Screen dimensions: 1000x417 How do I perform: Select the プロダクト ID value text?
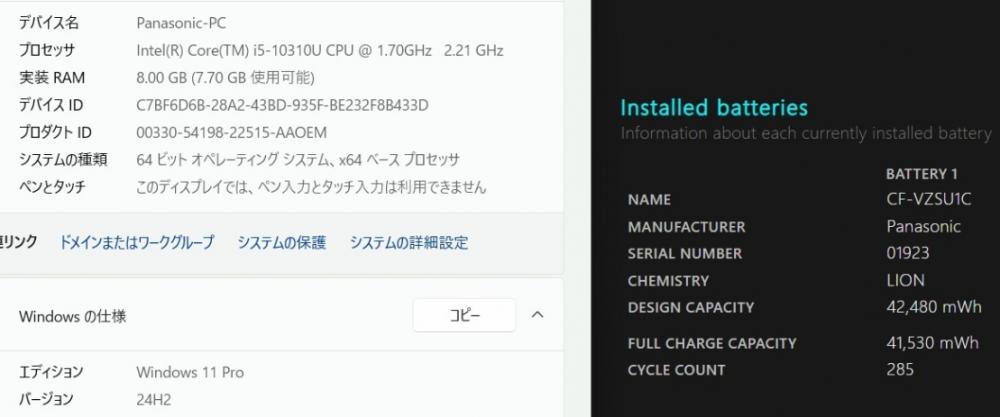pos(232,133)
